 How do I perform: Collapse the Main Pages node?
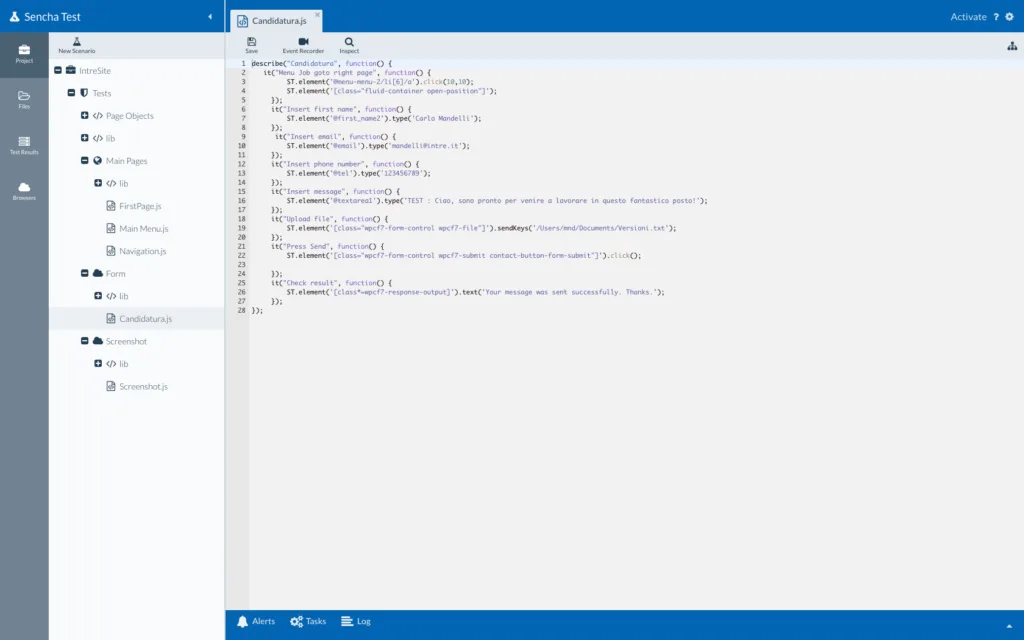[x=84, y=161]
